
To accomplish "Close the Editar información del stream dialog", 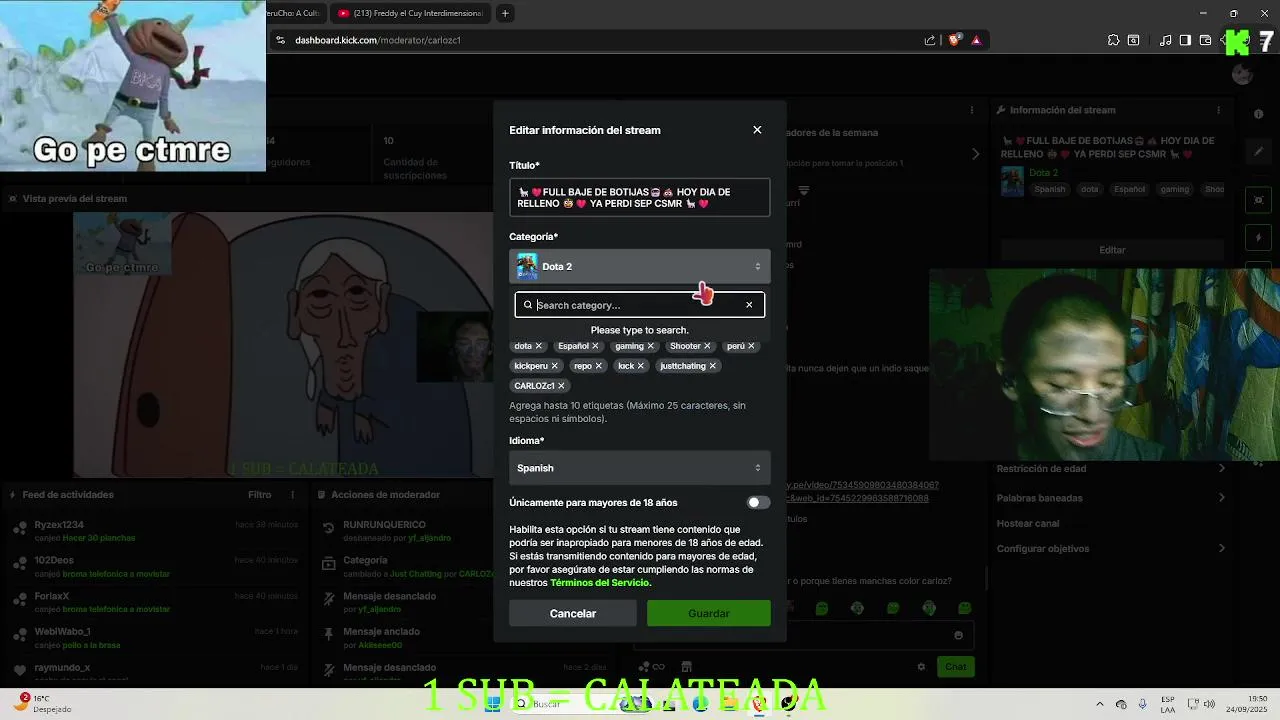I will pyautogui.click(x=757, y=130).
